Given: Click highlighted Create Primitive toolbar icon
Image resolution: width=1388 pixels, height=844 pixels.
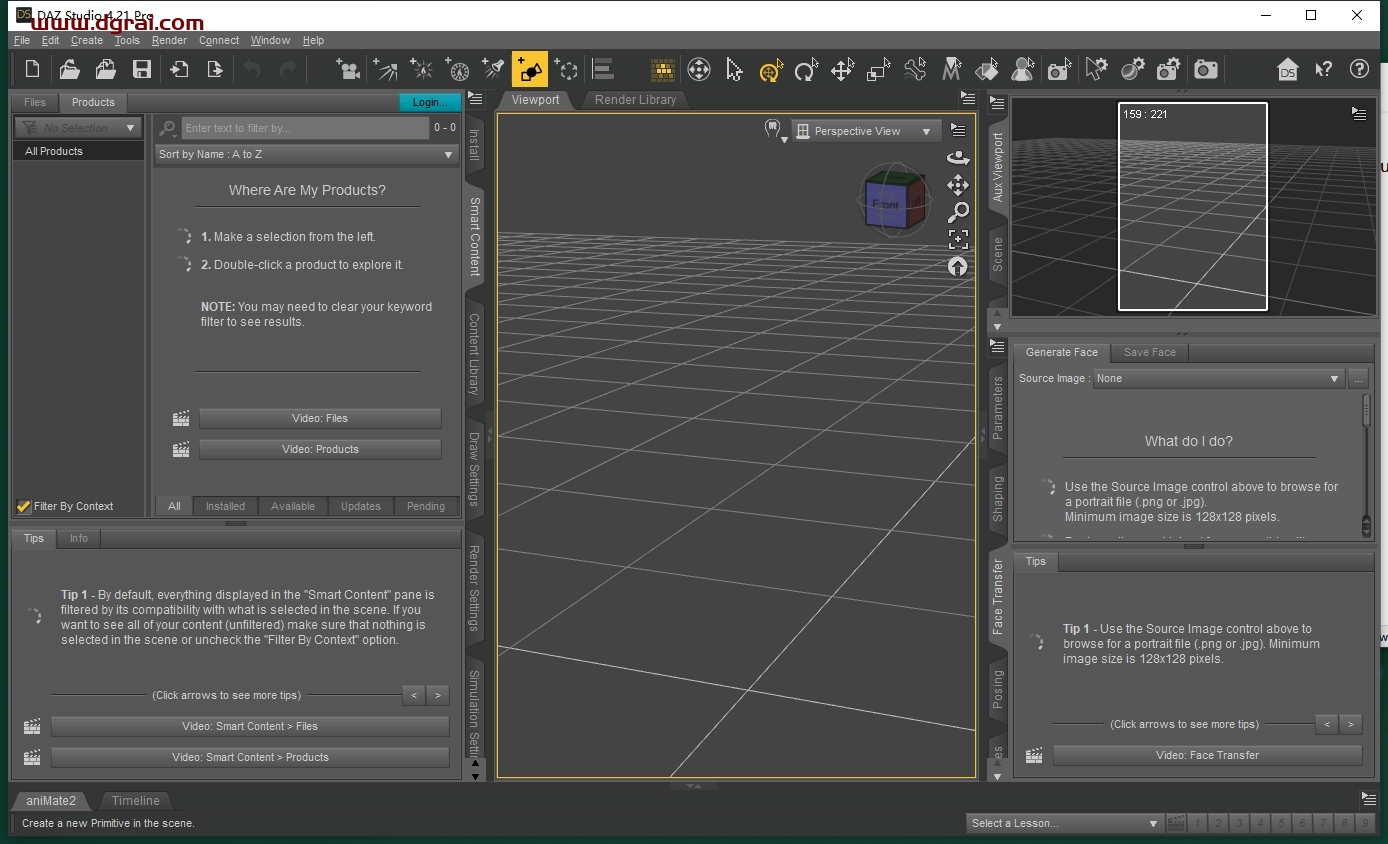Looking at the screenshot, I should click(x=530, y=69).
